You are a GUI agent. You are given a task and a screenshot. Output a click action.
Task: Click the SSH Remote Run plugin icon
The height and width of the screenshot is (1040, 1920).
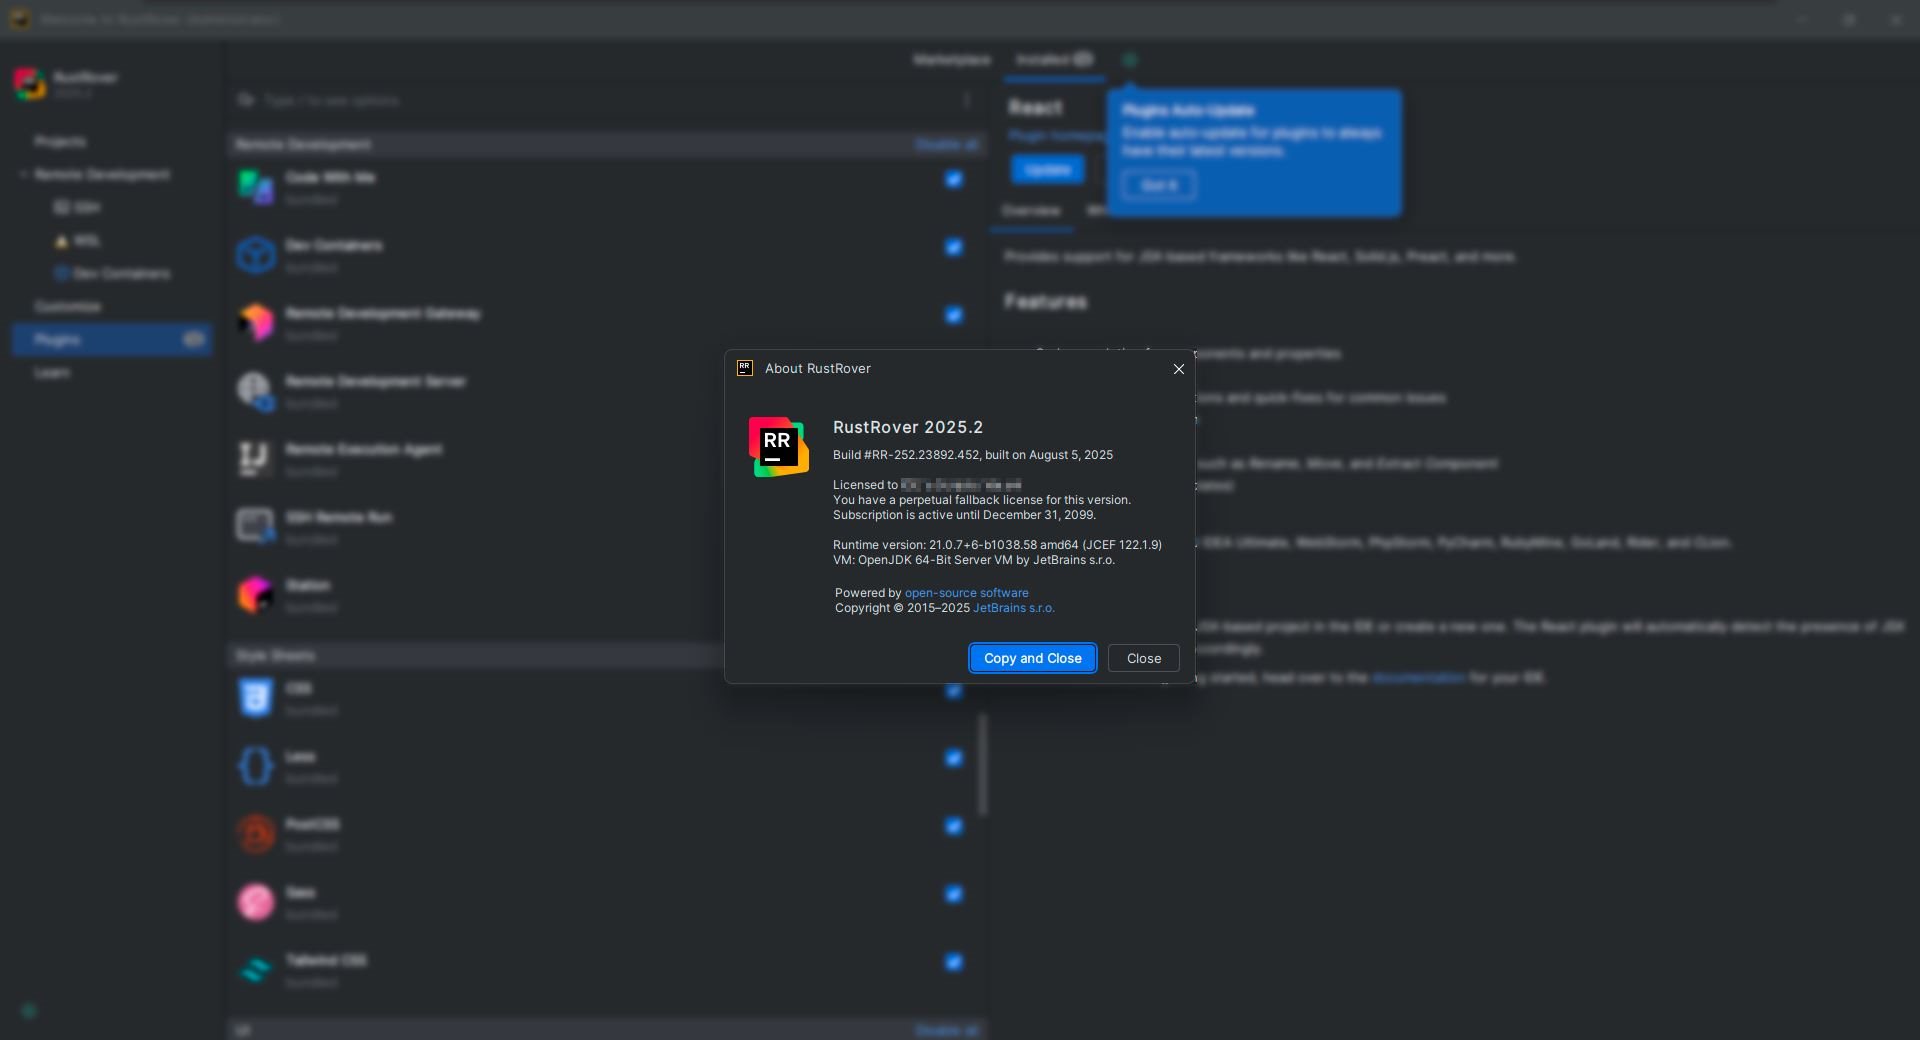[x=255, y=527]
